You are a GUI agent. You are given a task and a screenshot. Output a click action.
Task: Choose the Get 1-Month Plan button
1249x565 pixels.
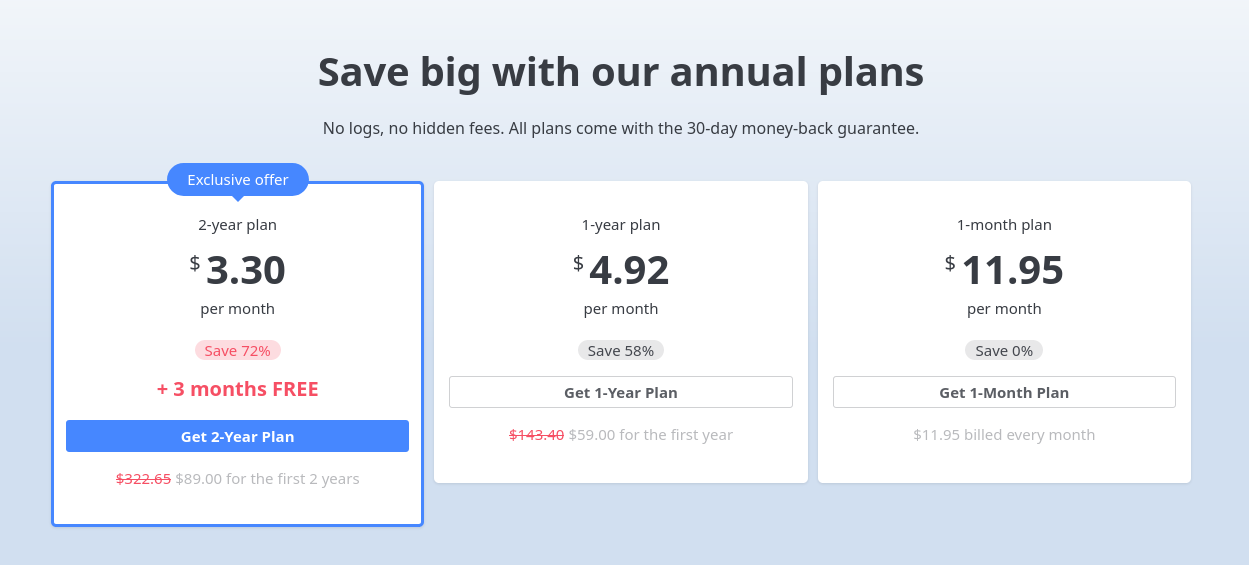(x=1004, y=392)
